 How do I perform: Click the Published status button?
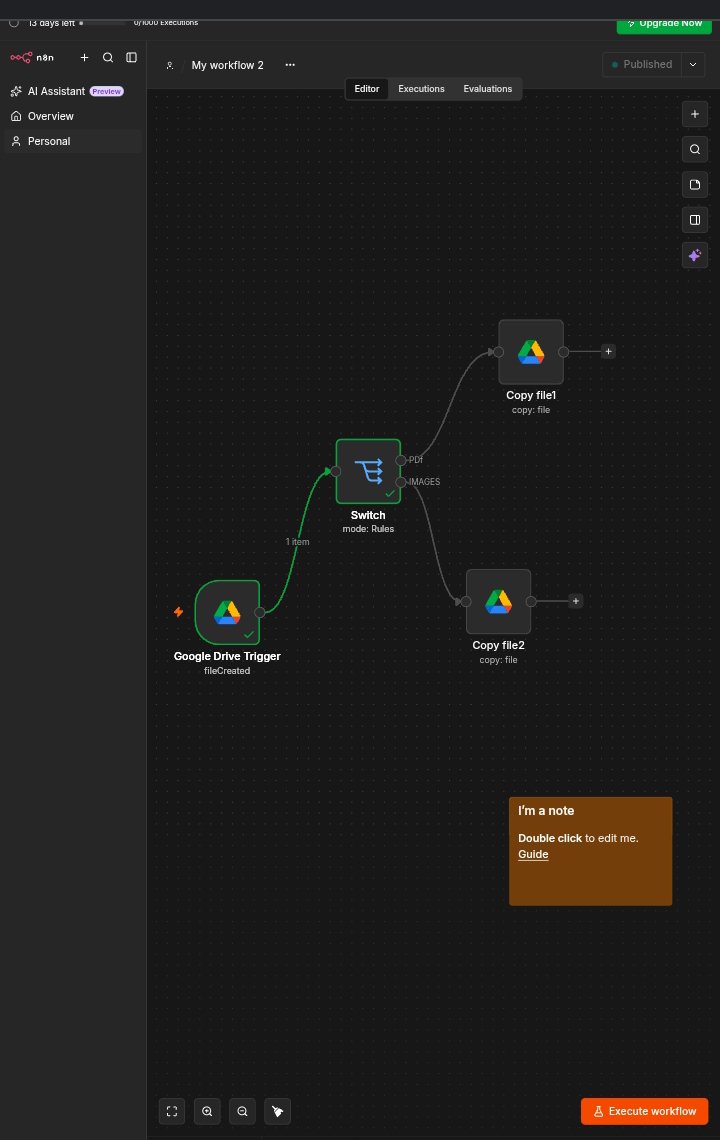[642, 64]
